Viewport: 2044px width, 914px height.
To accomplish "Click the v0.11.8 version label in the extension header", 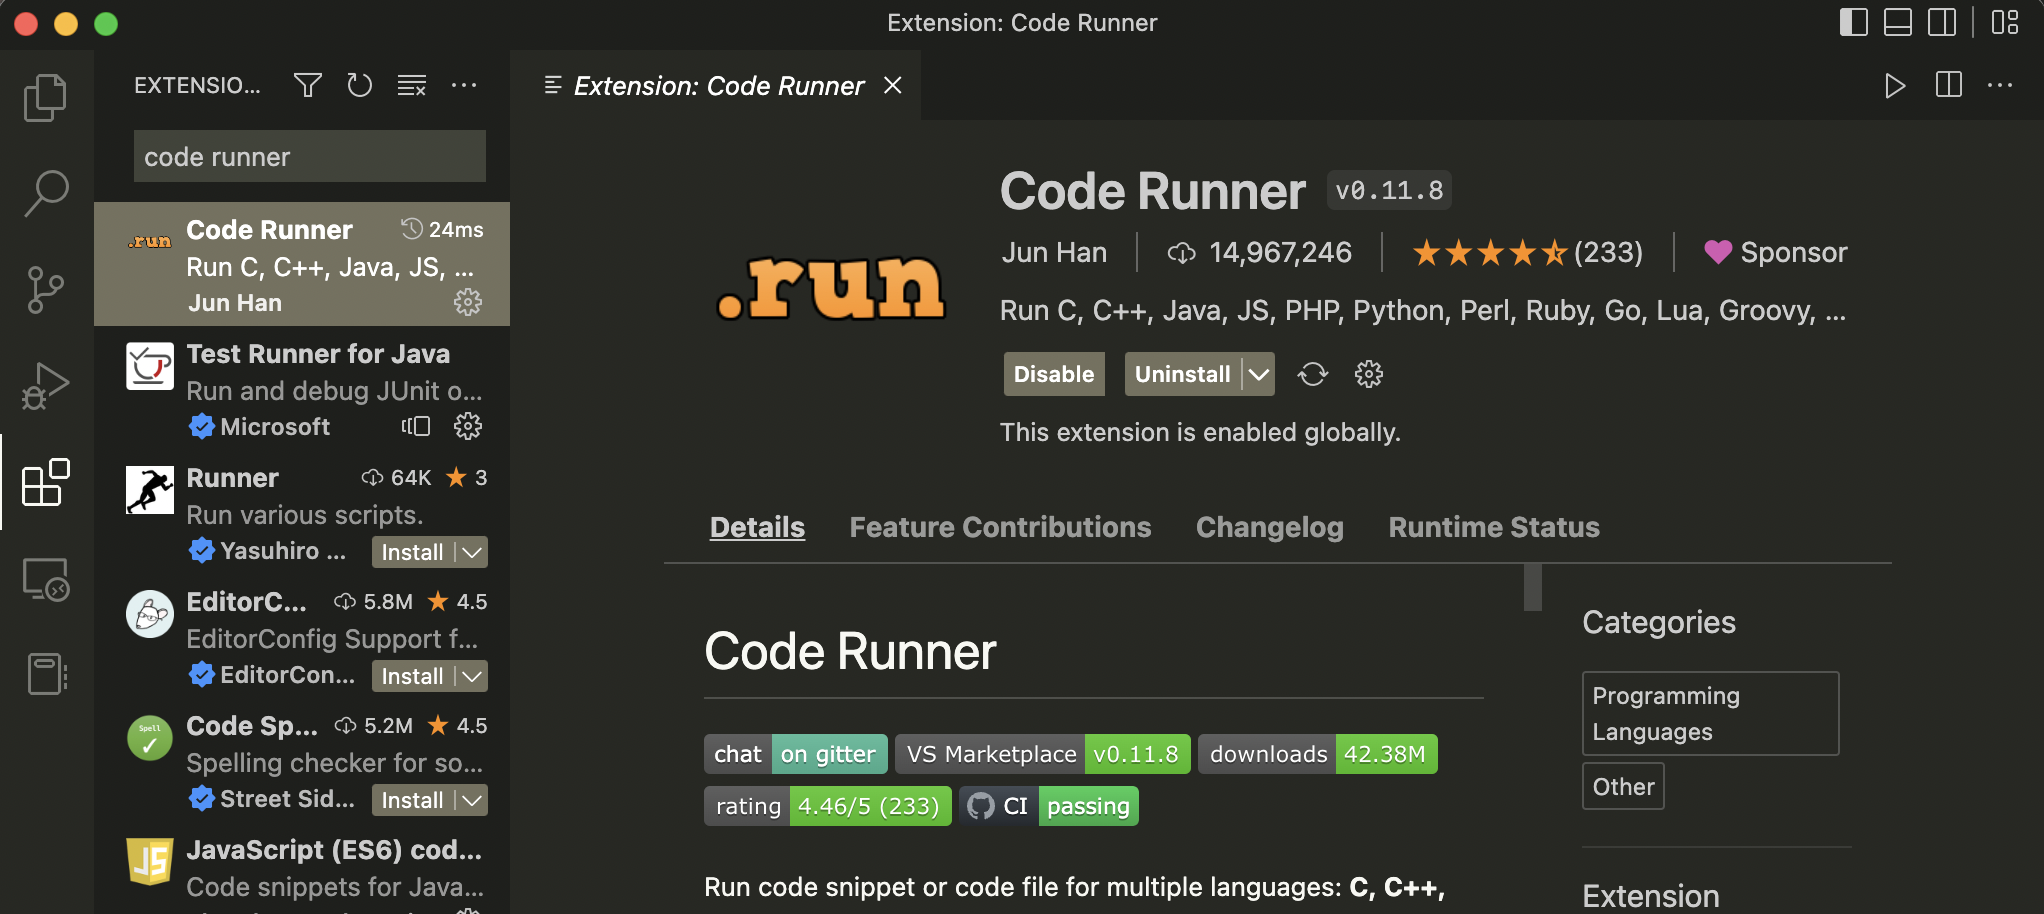I will (x=1389, y=190).
